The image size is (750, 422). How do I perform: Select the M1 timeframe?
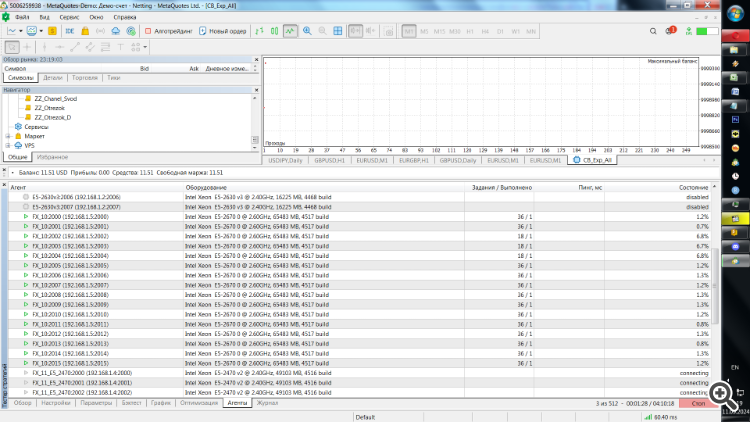[x=408, y=32]
